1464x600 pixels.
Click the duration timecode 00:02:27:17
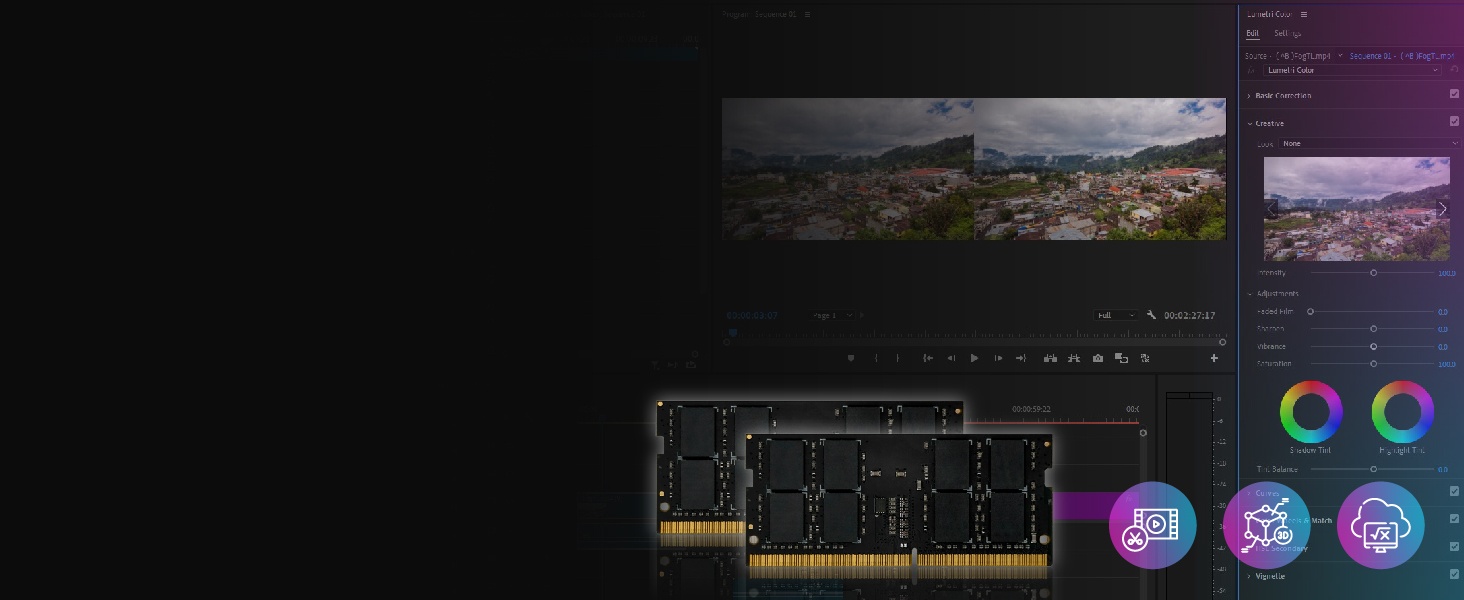pyautogui.click(x=1189, y=315)
